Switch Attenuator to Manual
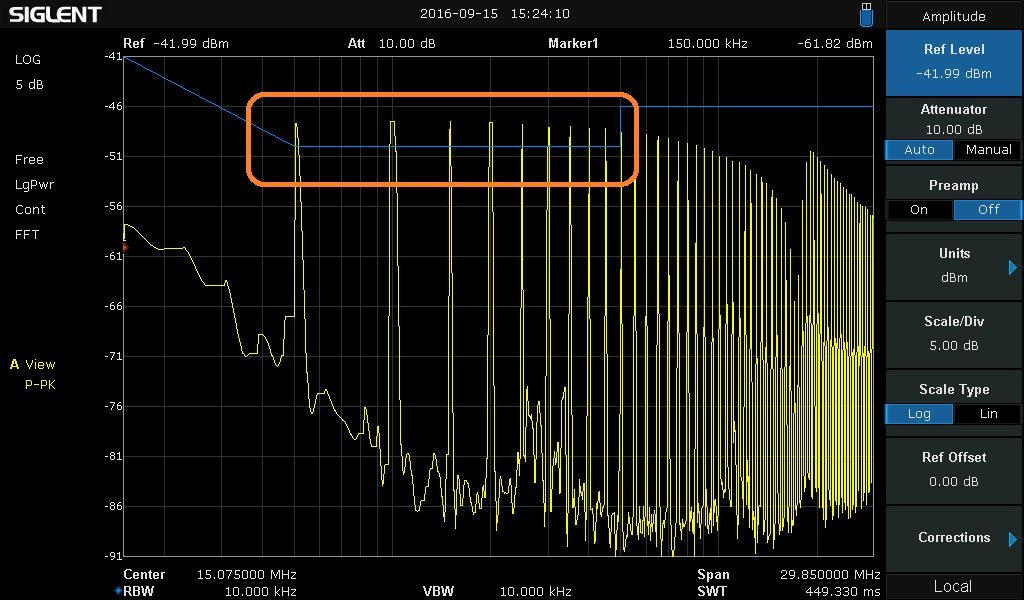 [988, 150]
